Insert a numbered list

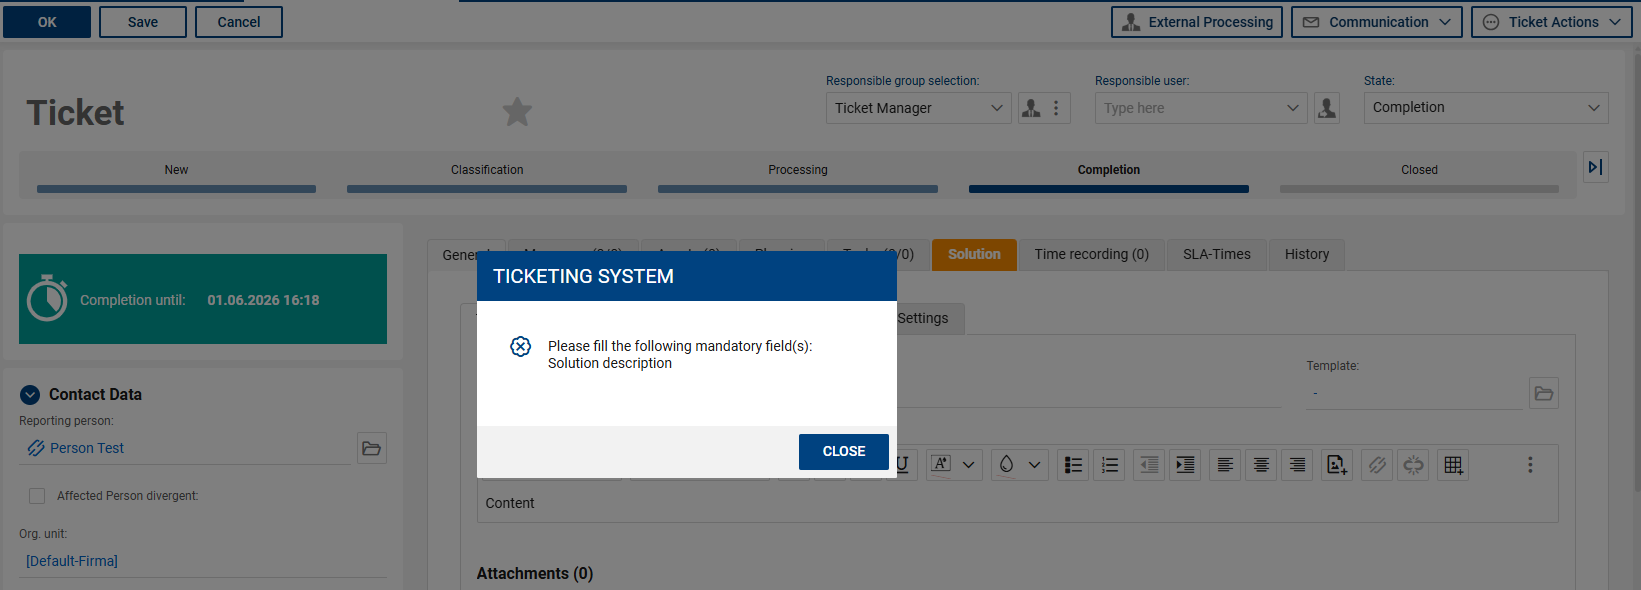click(x=1110, y=464)
